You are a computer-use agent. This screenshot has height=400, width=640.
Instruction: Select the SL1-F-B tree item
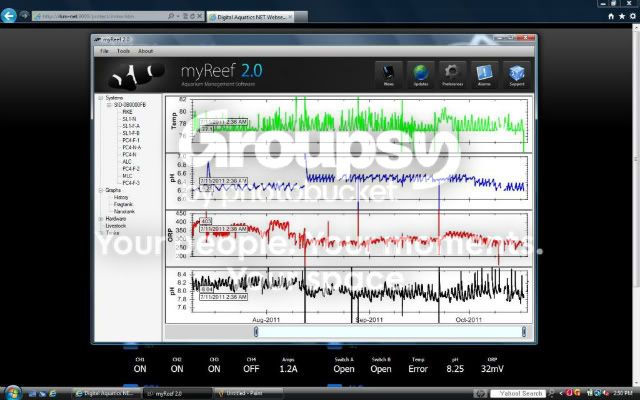[131, 133]
